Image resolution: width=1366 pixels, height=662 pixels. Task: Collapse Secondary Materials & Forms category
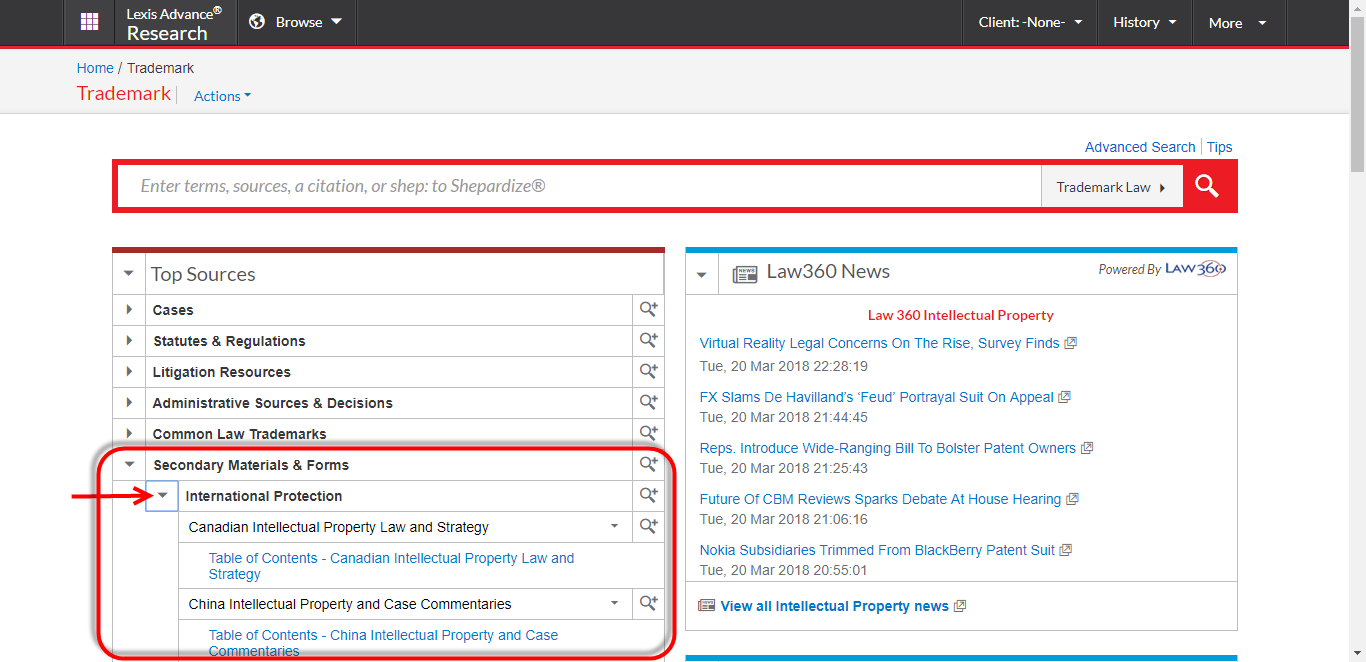[x=129, y=465]
